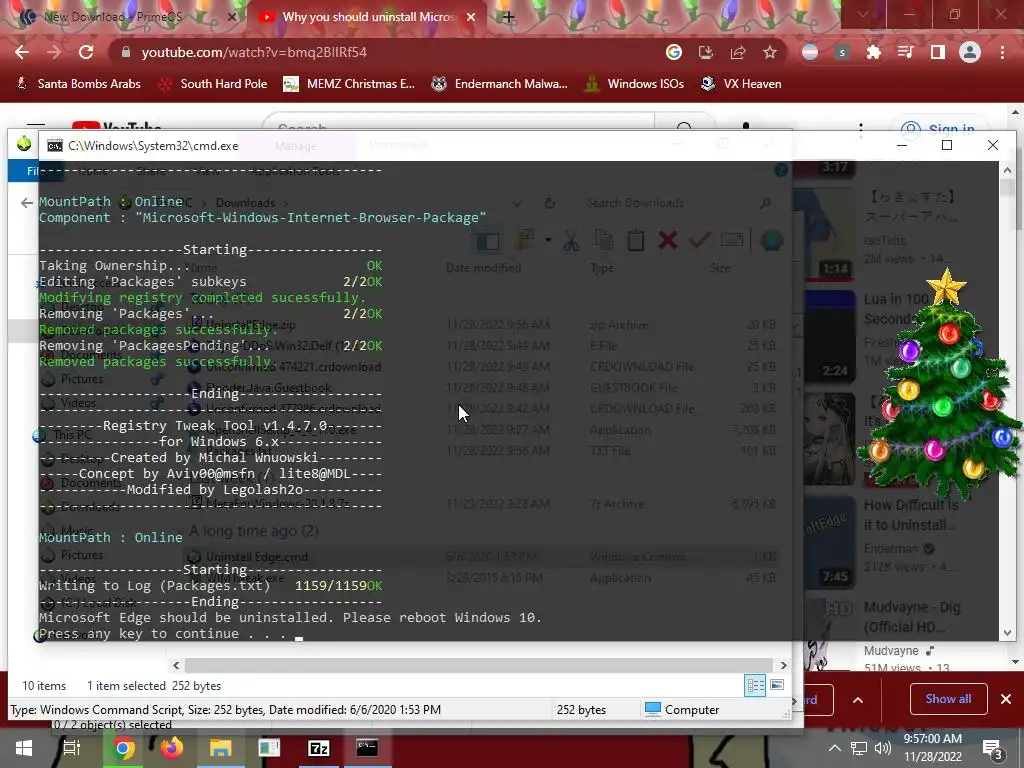Image resolution: width=1024 pixels, height=768 pixels.
Task: Reload the YouTube page
Action: (x=86, y=52)
